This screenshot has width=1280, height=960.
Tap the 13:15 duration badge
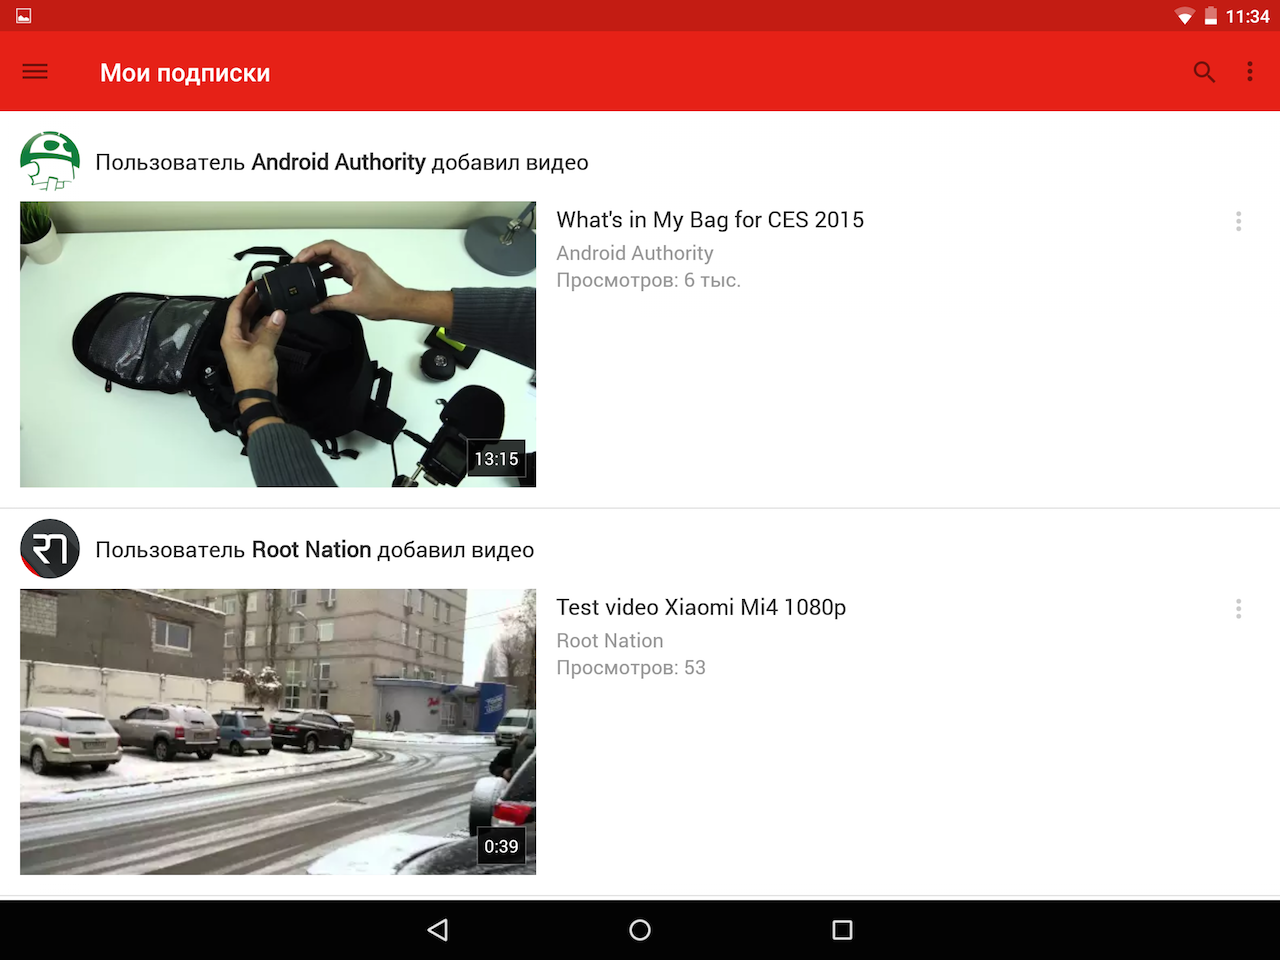tap(496, 459)
